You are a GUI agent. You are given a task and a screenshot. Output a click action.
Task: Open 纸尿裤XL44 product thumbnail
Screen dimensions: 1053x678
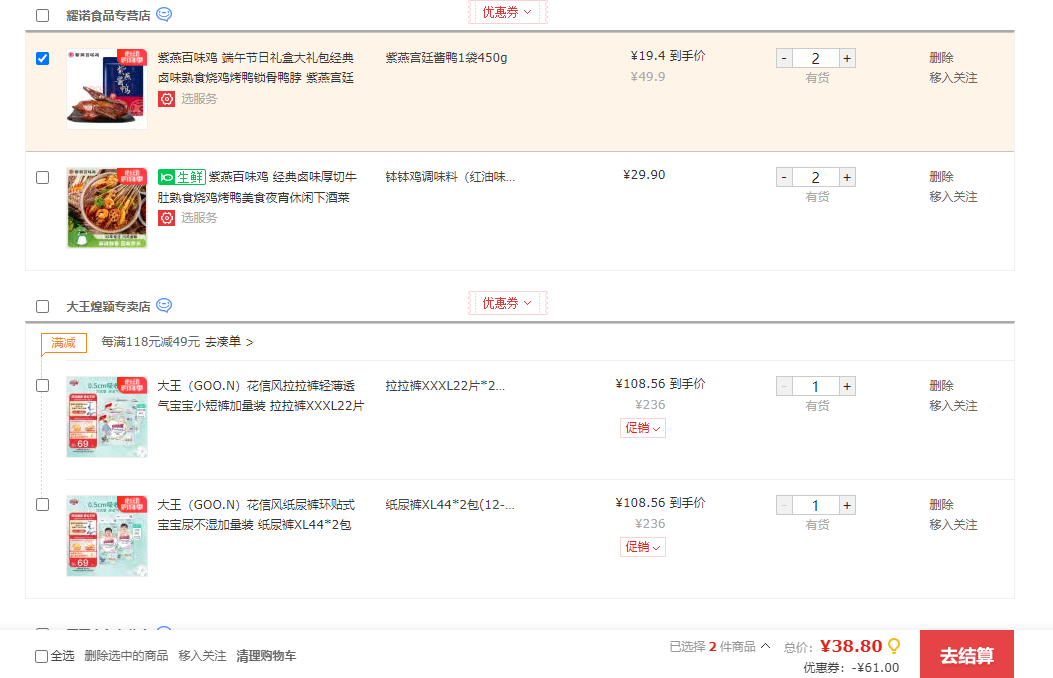coord(107,536)
